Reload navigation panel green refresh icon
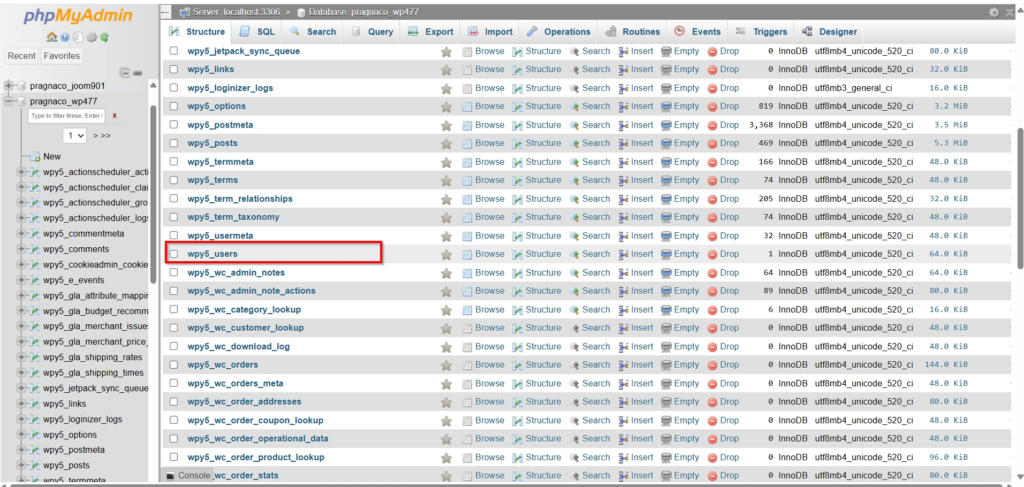This screenshot has width=1024, height=487. [104, 37]
